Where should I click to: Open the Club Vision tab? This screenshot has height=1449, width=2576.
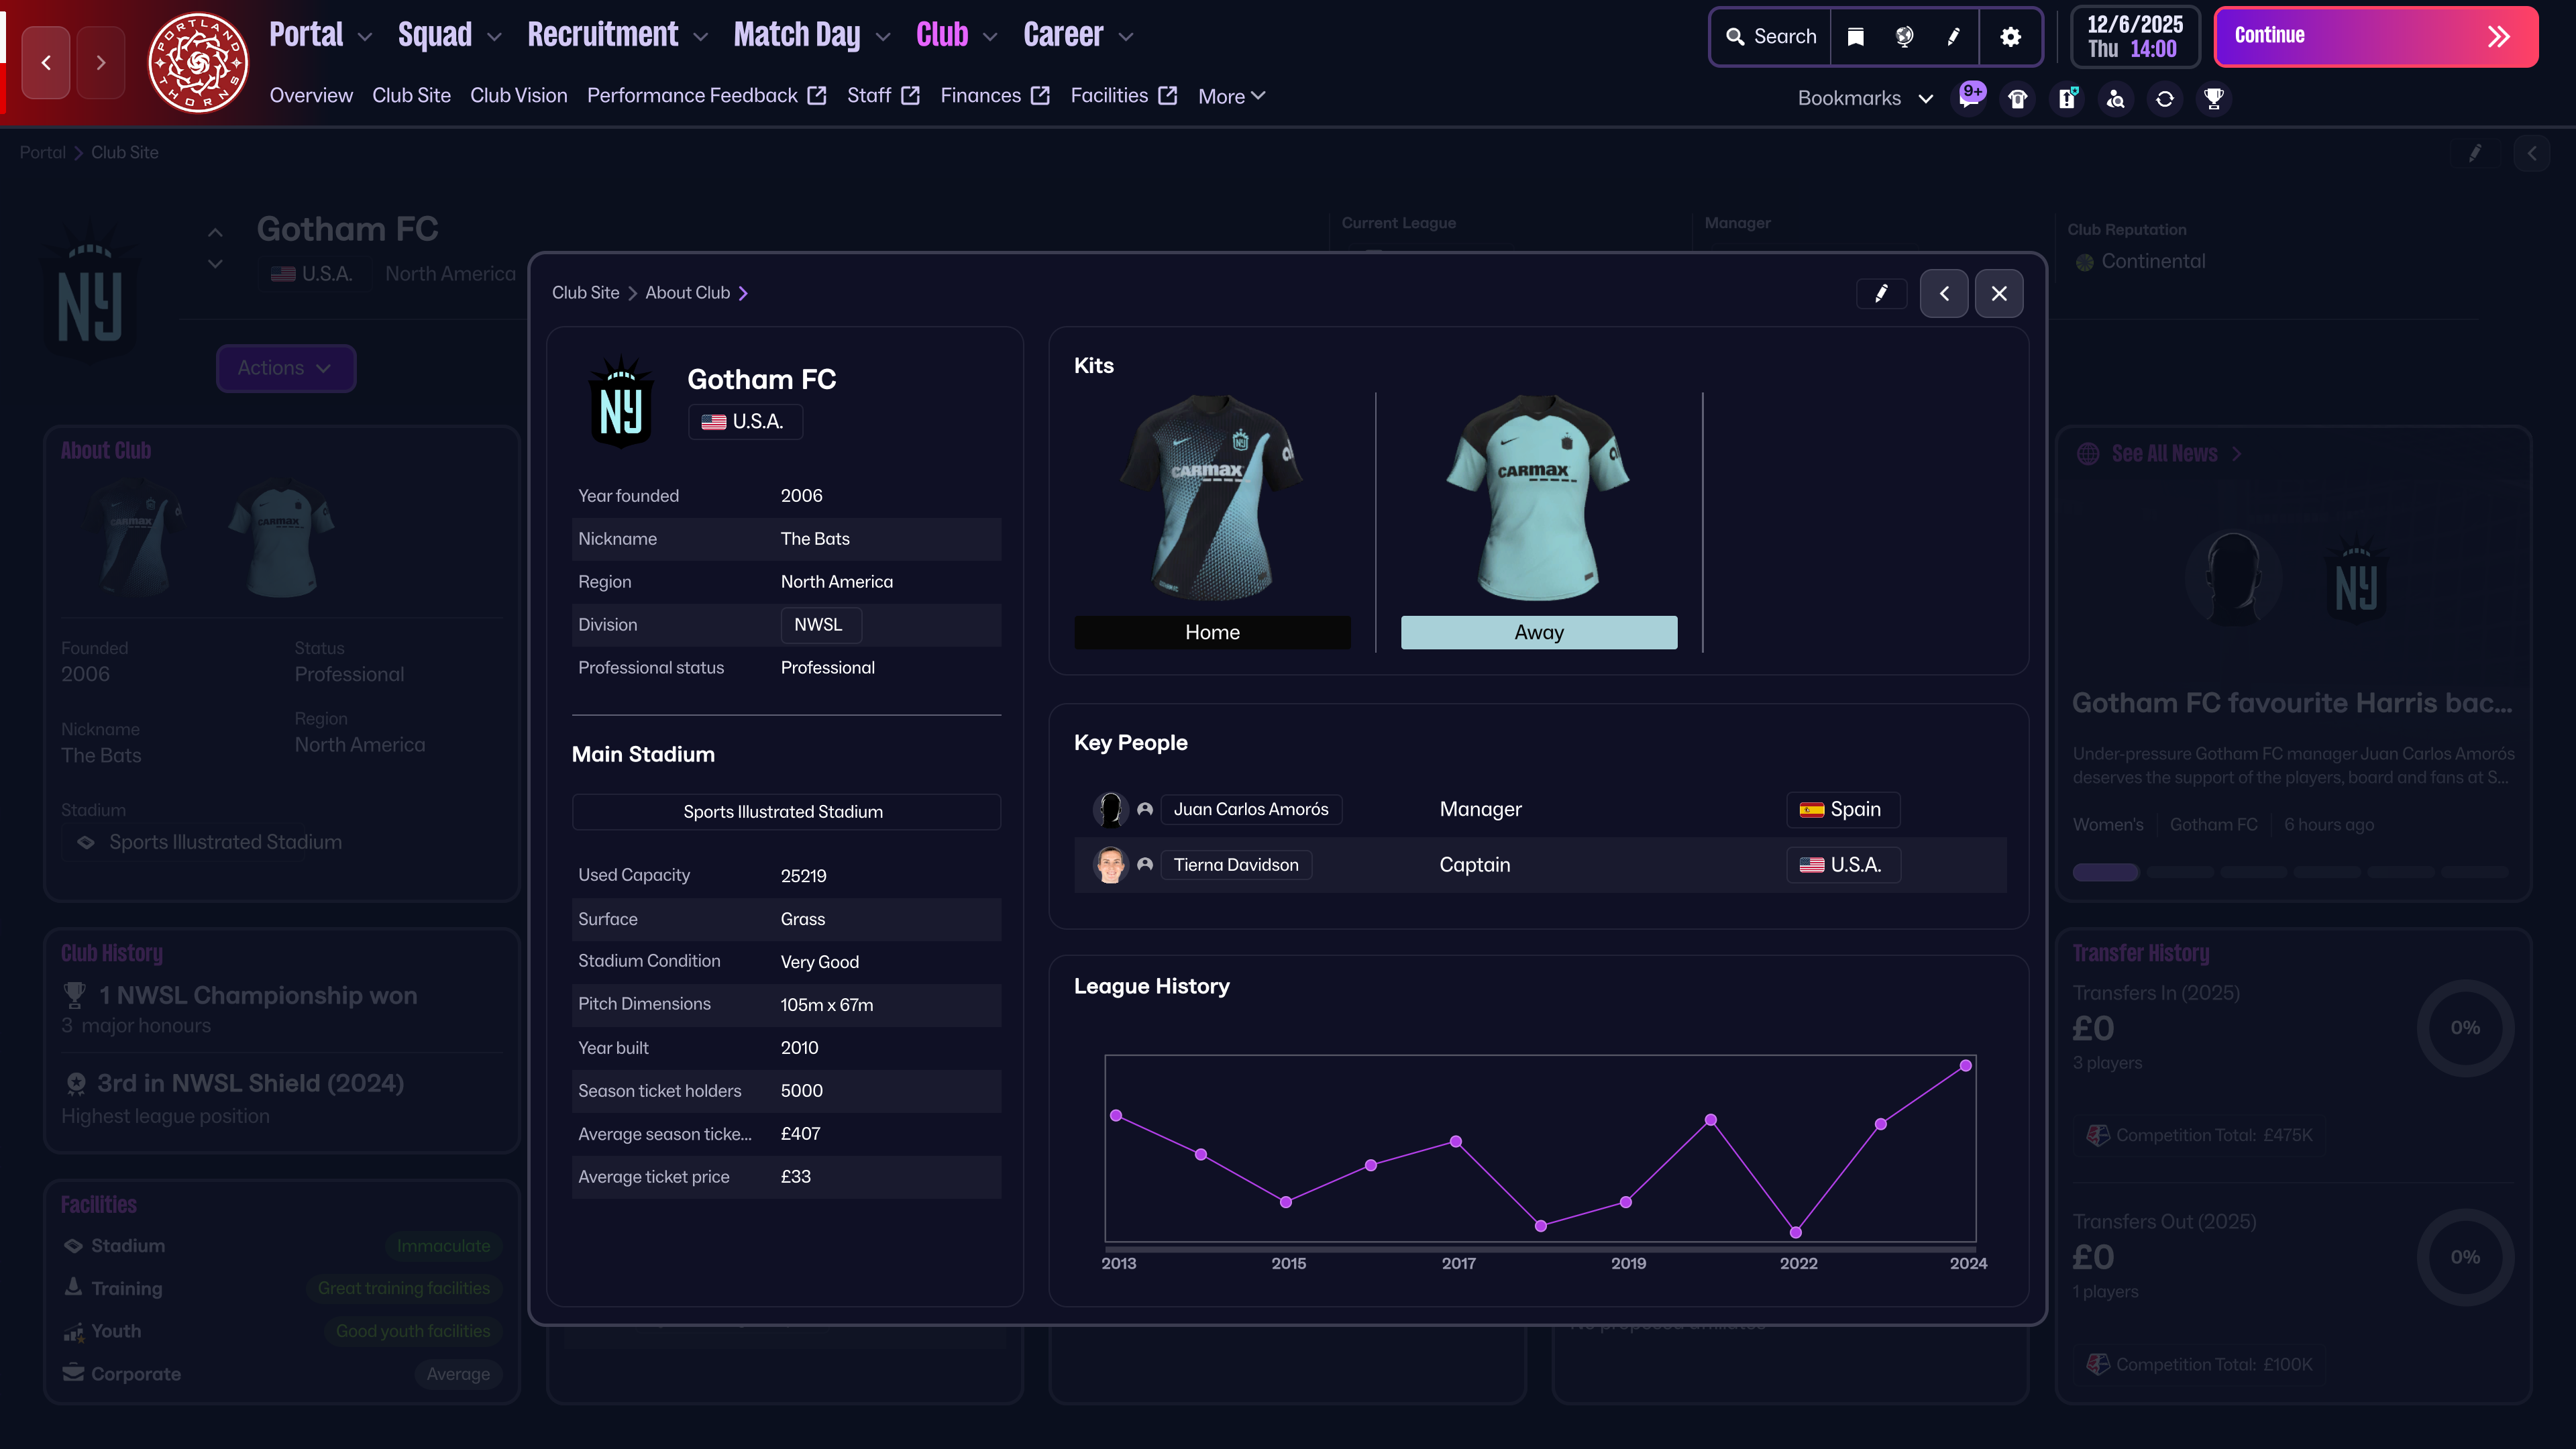pyautogui.click(x=518, y=96)
